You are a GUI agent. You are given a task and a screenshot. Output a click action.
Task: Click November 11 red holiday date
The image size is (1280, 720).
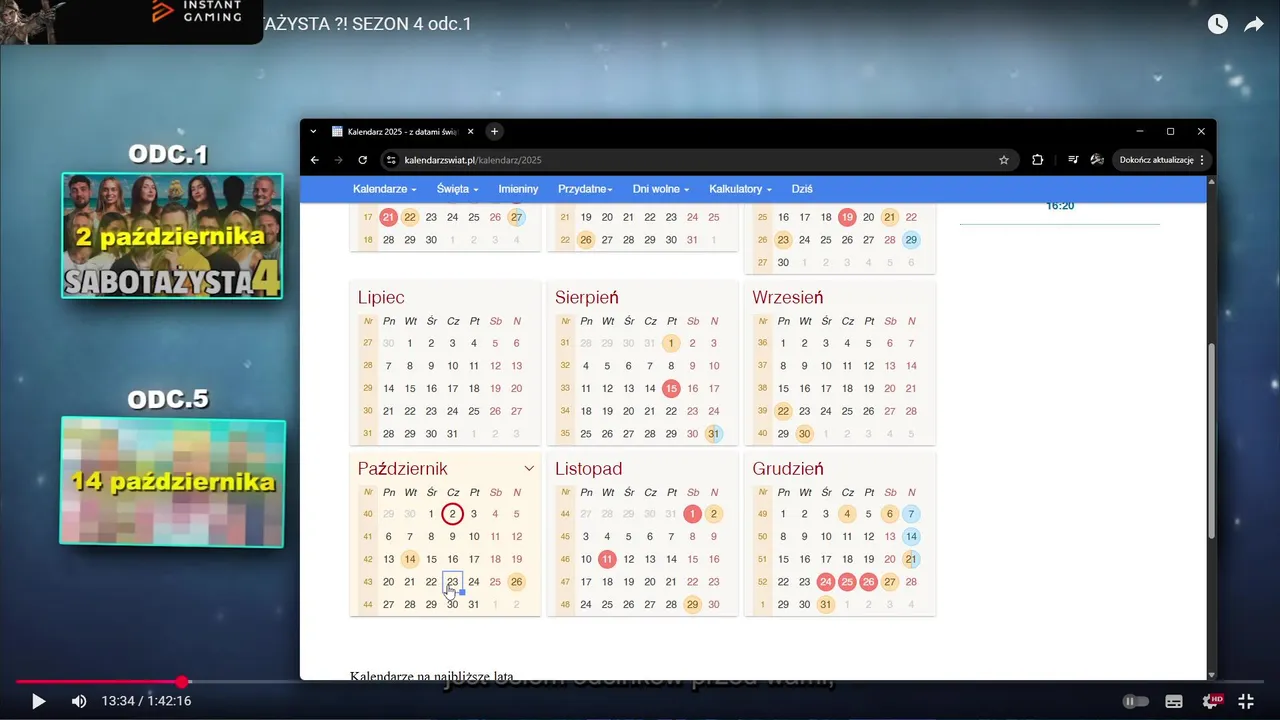[607, 559]
